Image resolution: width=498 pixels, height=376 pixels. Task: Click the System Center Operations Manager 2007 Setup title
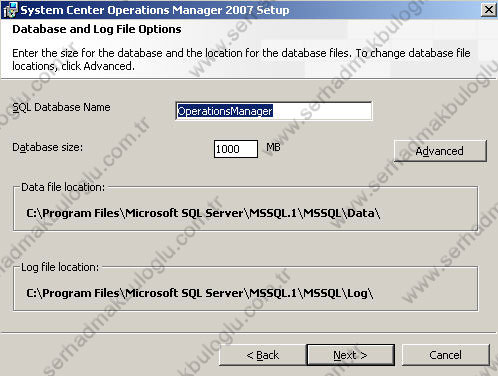(x=155, y=10)
